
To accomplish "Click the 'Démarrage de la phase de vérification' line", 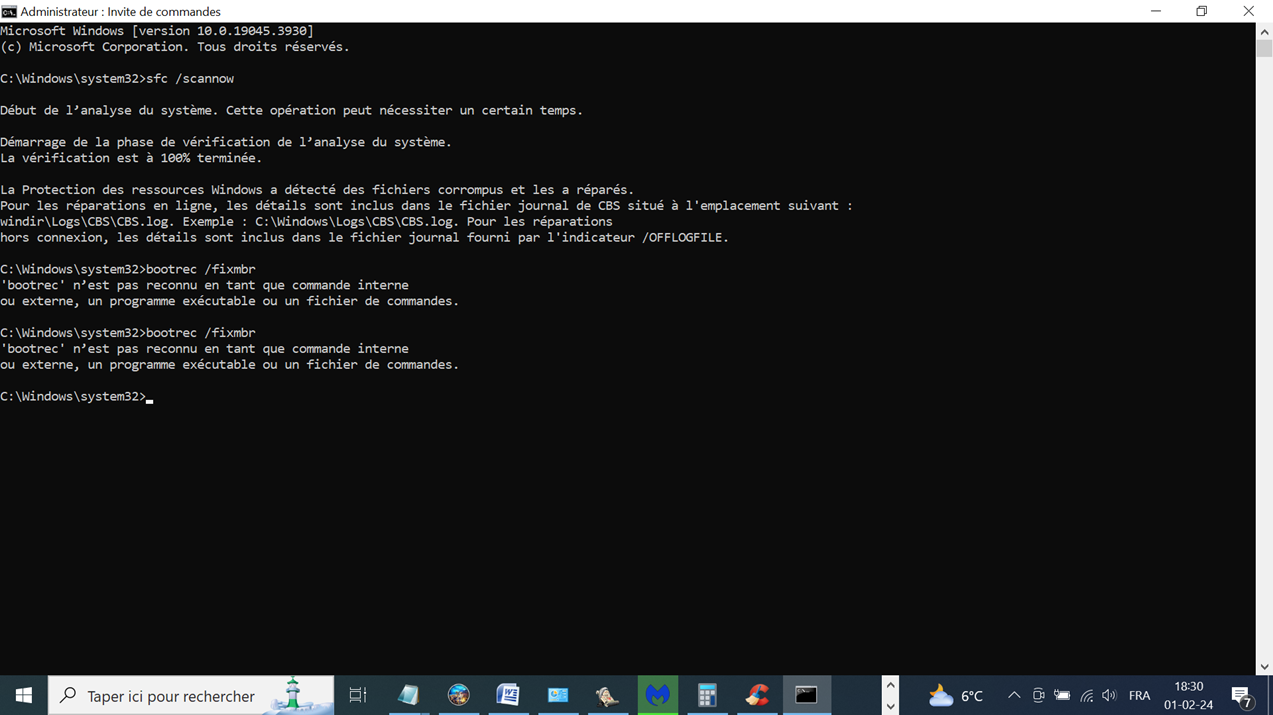I will point(226,142).
